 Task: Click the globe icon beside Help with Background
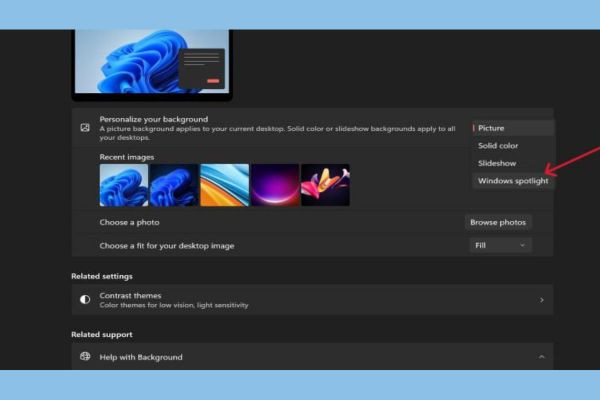point(85,357)
